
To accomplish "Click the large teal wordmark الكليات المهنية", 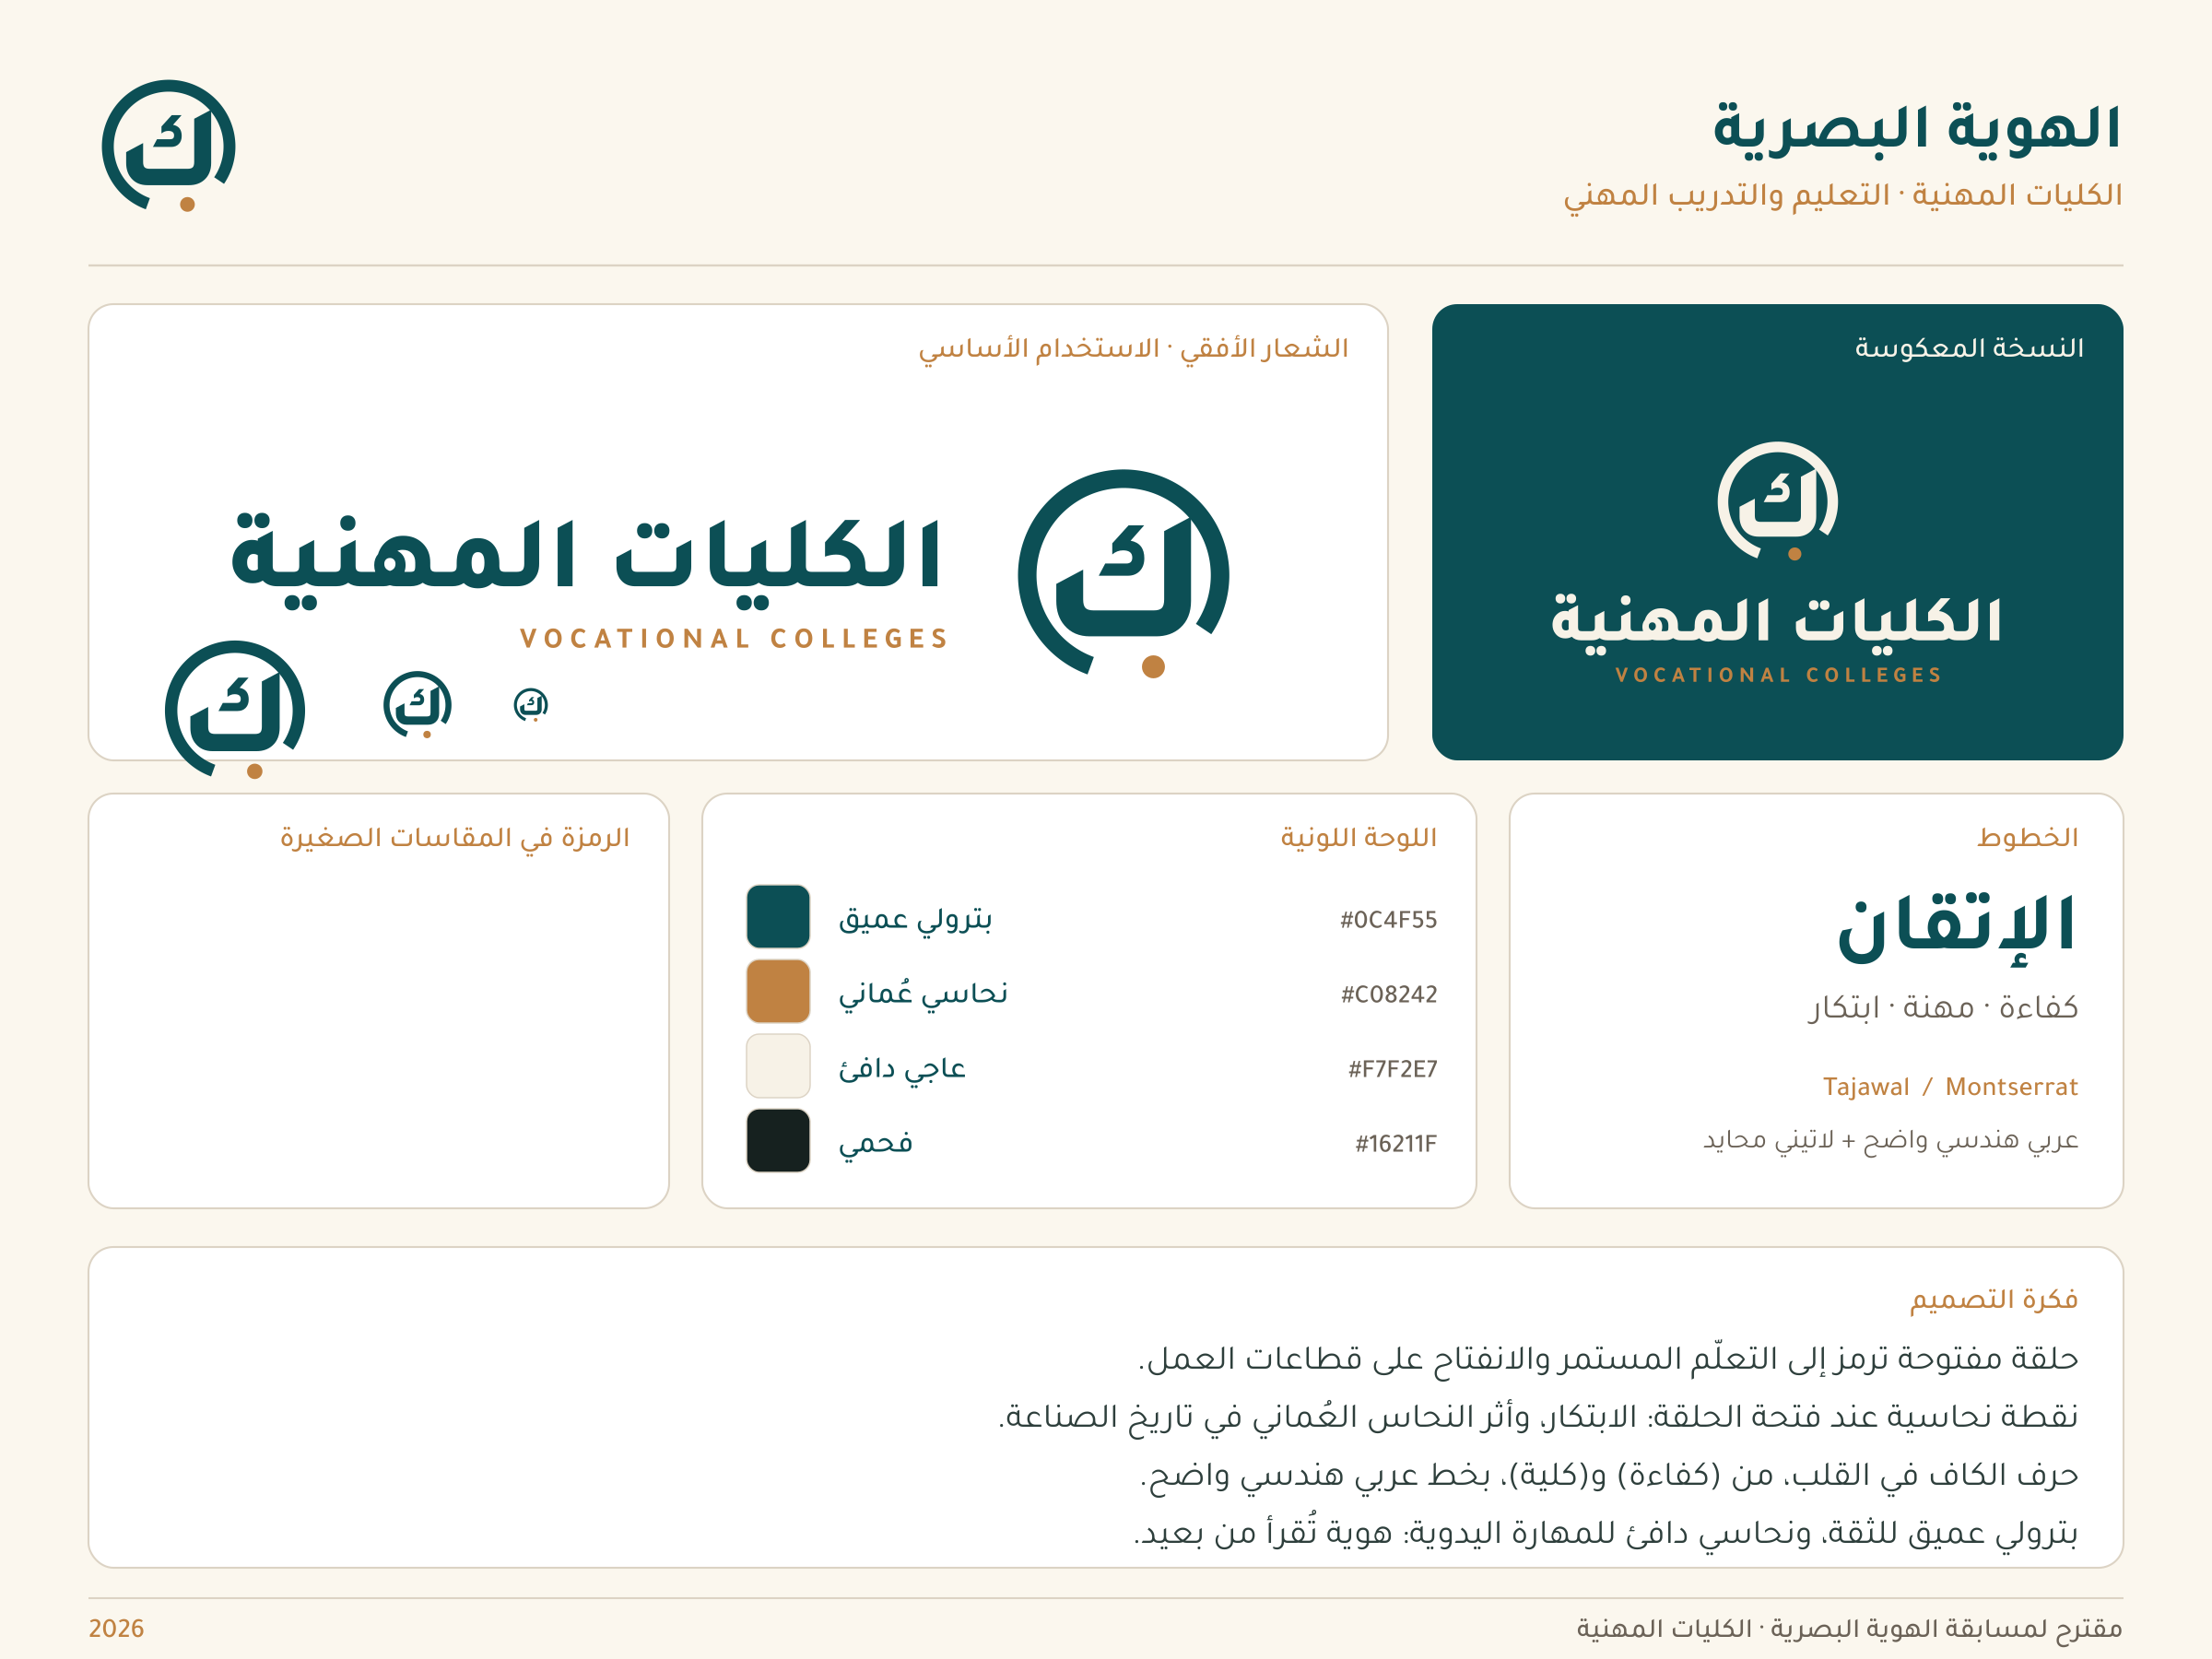I will [x=586, y=562].
